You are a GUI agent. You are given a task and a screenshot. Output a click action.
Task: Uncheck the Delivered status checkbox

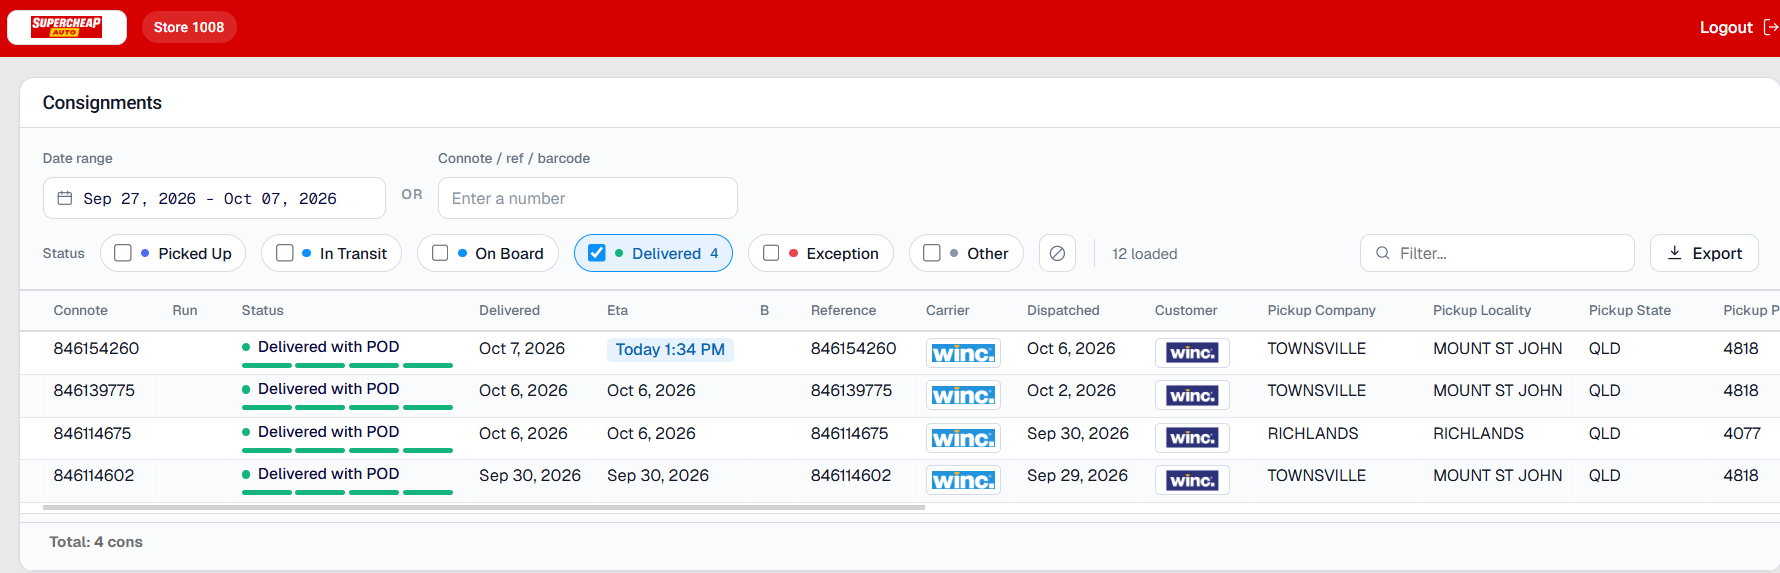[x=597, y=253]
